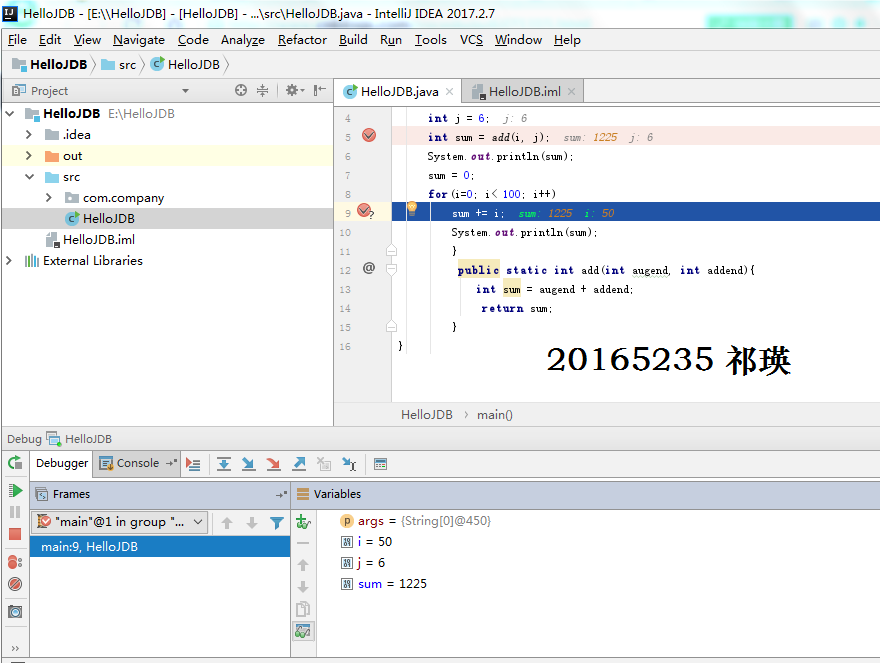The width and height of the screenshot is (880, 663).
Task: Open the Navigate menu
Action: click(139, 40)
